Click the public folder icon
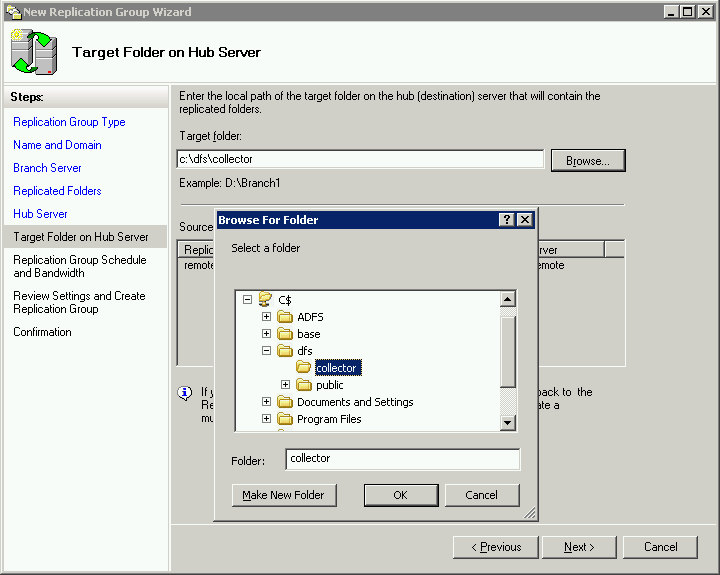 [x=304, y=385]
